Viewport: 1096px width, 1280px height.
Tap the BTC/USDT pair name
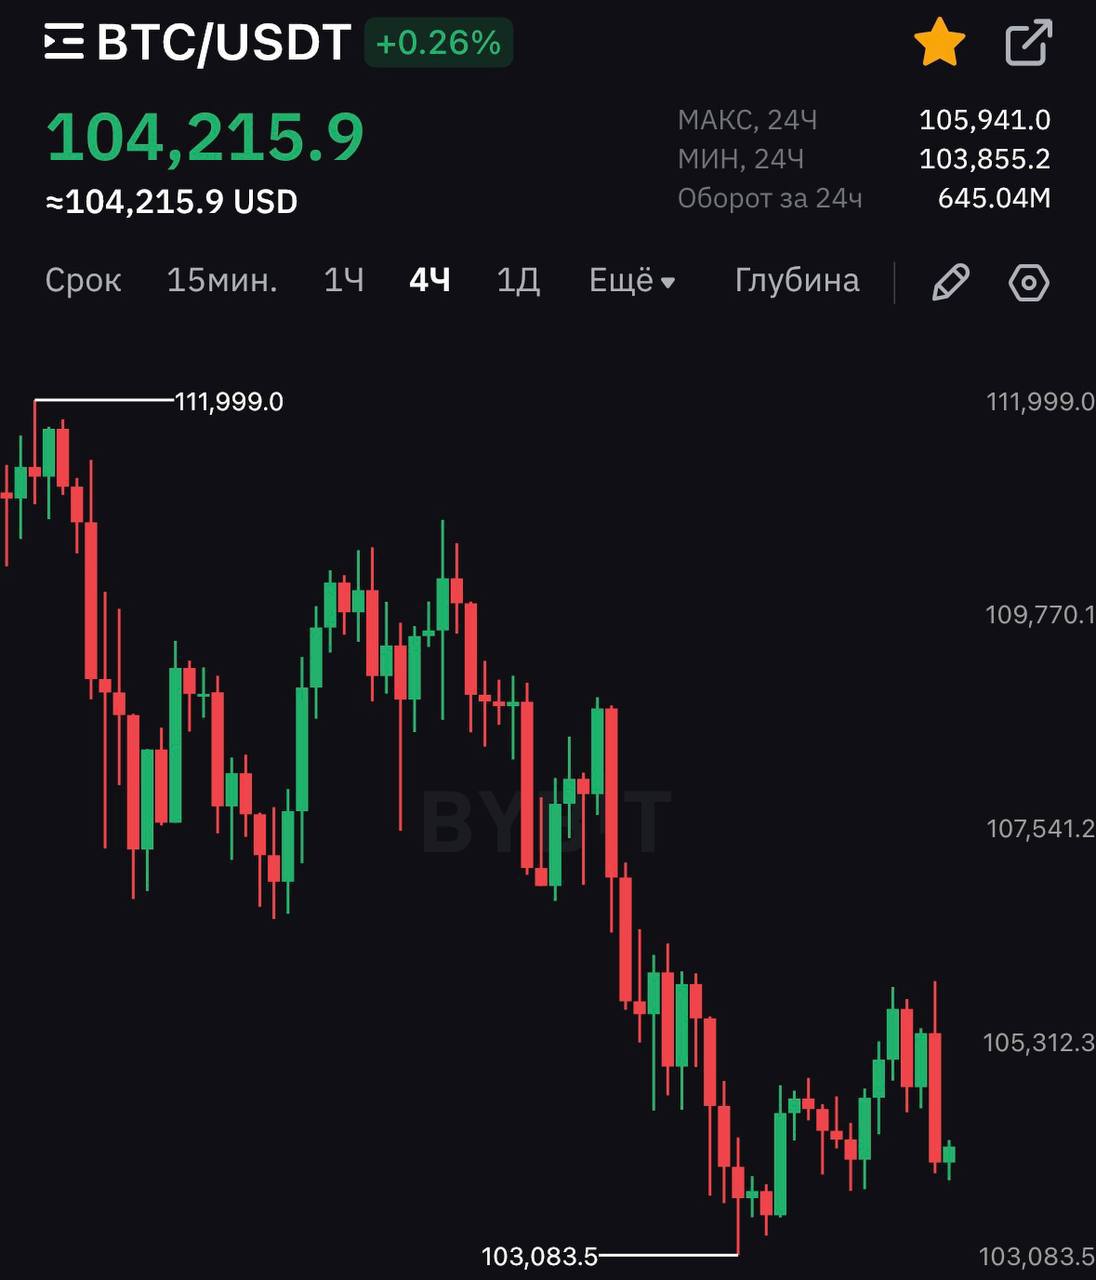coord(223,43)
